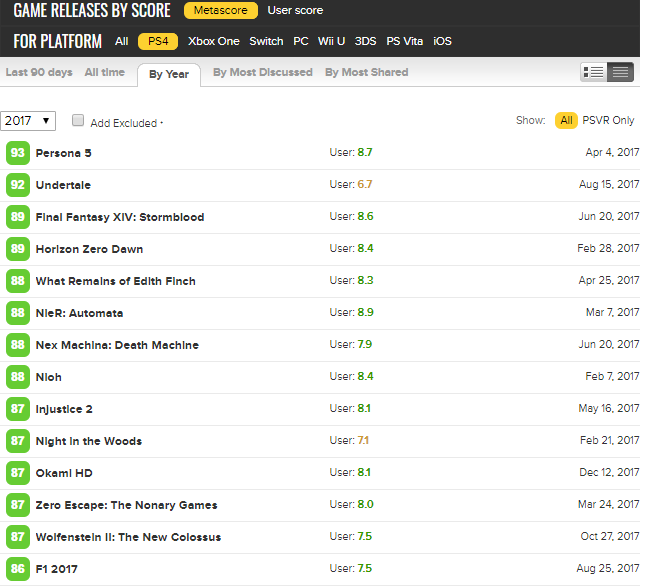Viewport: 645px width, 588px height.
Task: Choose the Switch platform
Action: (266, 41)
